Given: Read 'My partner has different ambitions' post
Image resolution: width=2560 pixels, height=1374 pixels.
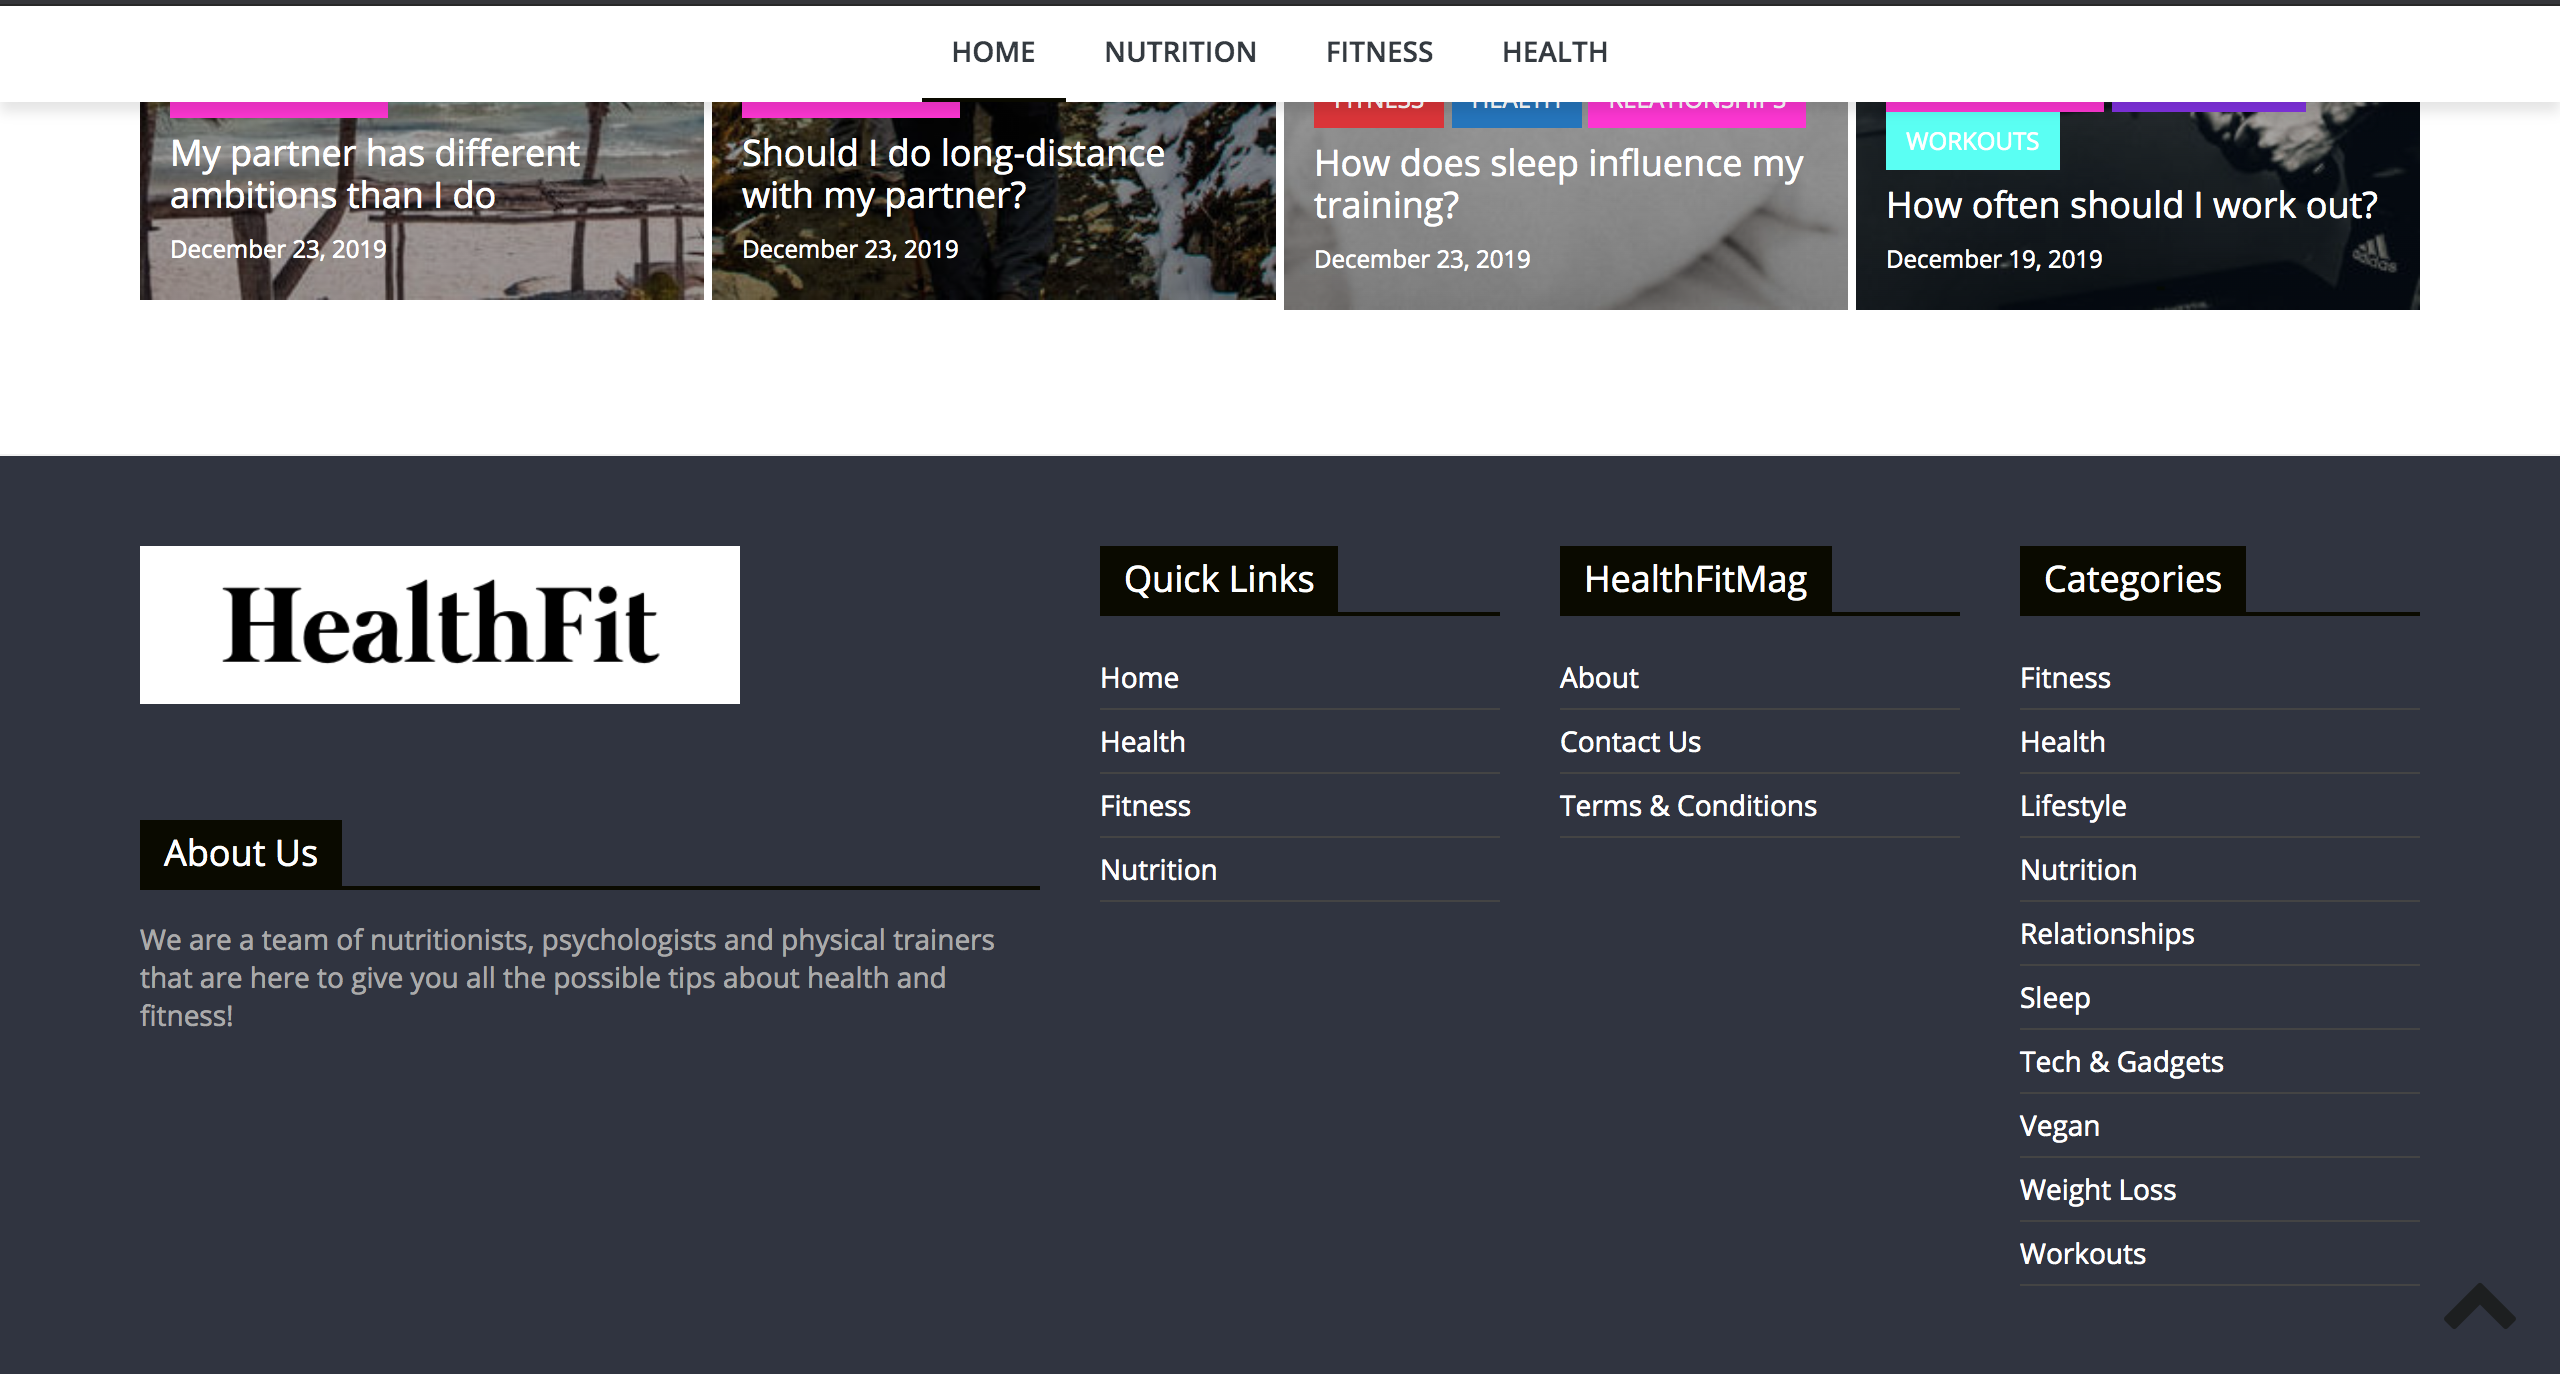Looking at the screenshot, I should point(375,174).
